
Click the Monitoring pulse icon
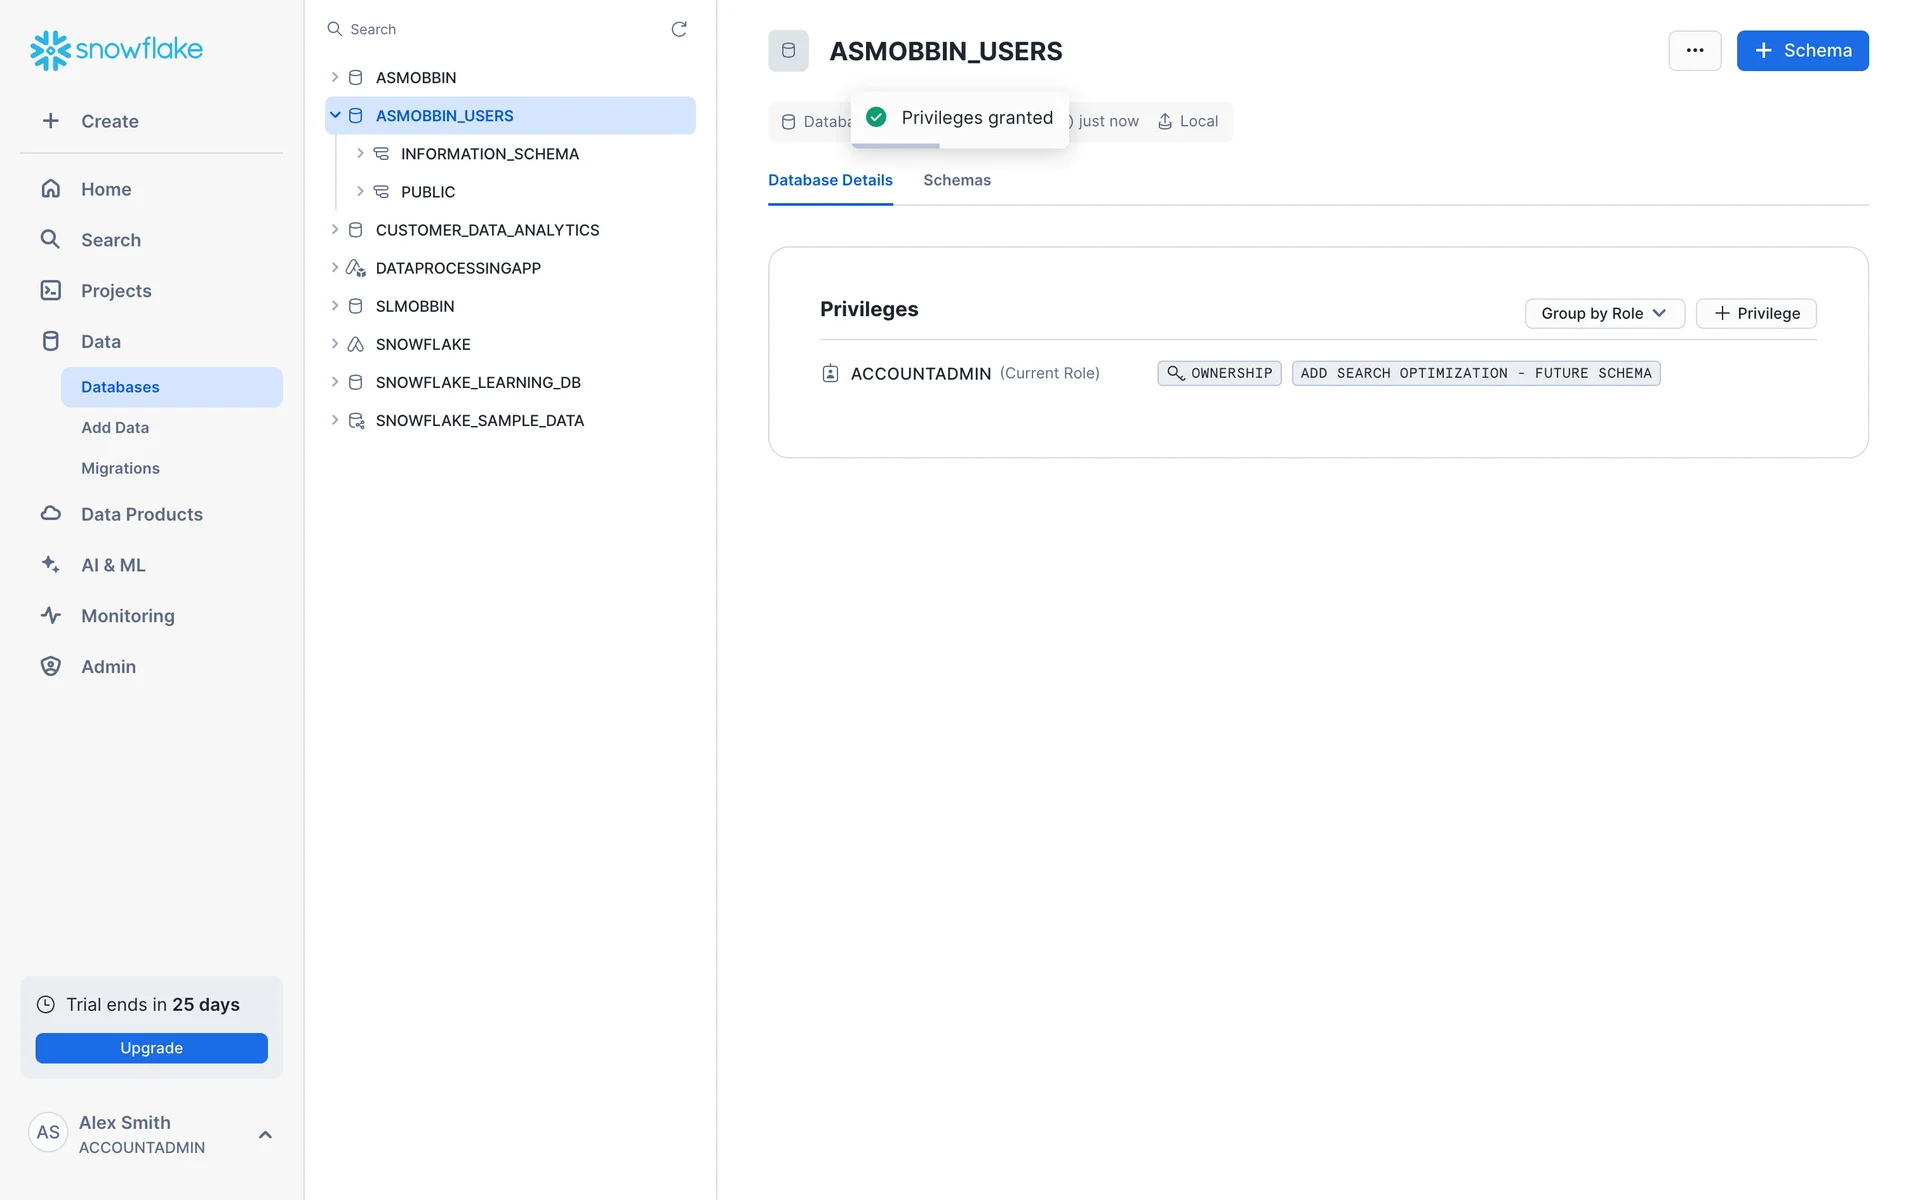51,616
